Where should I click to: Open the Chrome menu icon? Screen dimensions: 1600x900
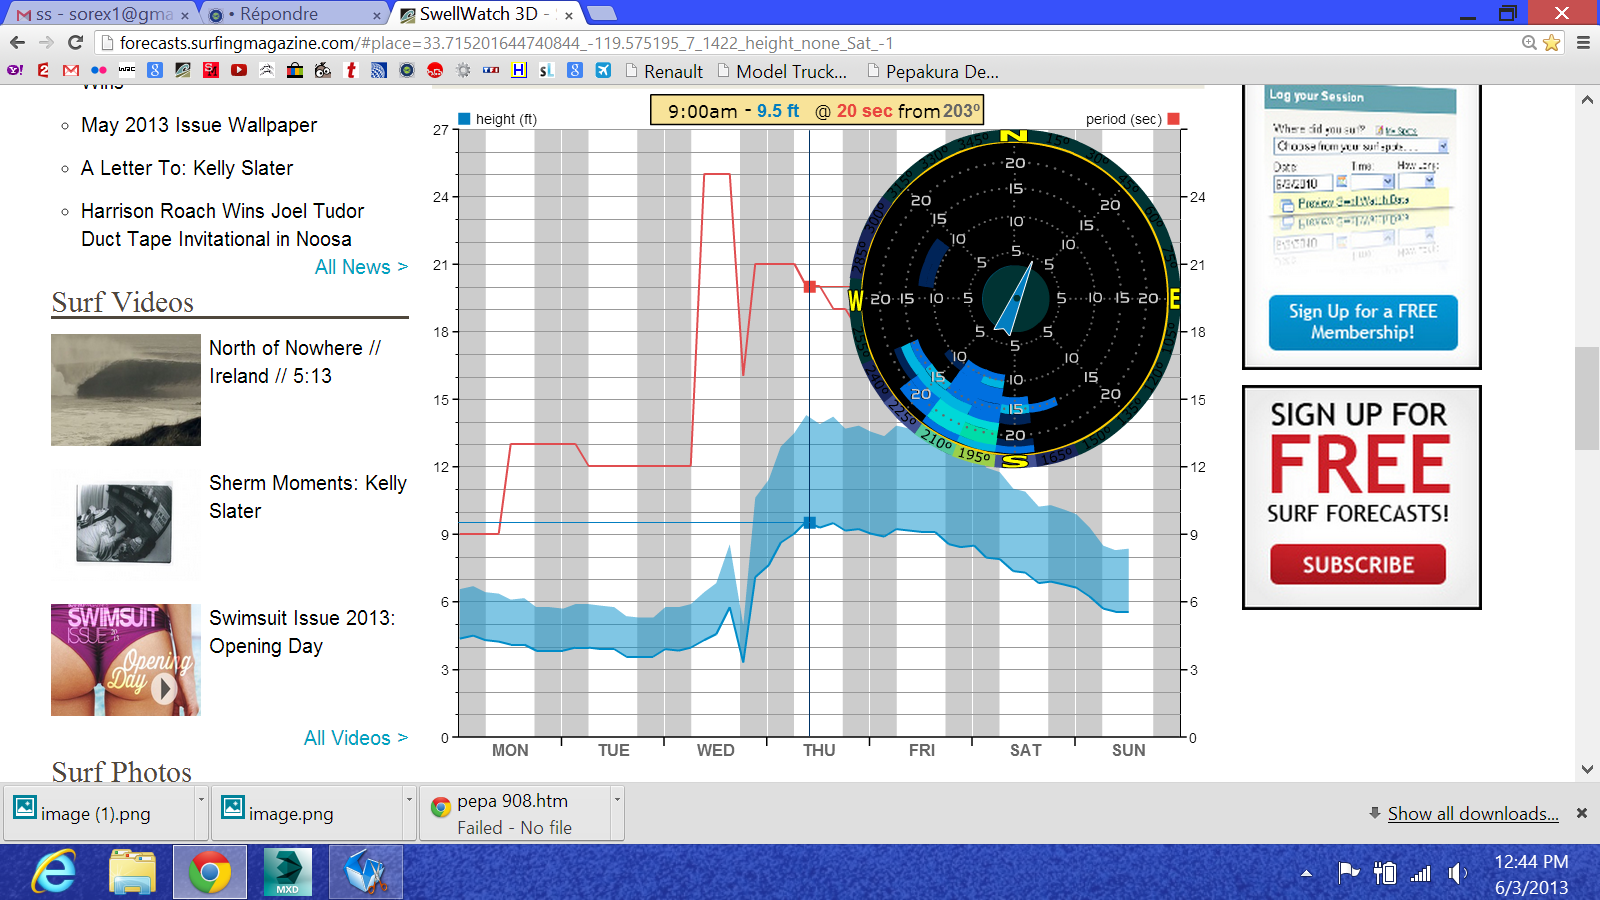click(1583, 42)
